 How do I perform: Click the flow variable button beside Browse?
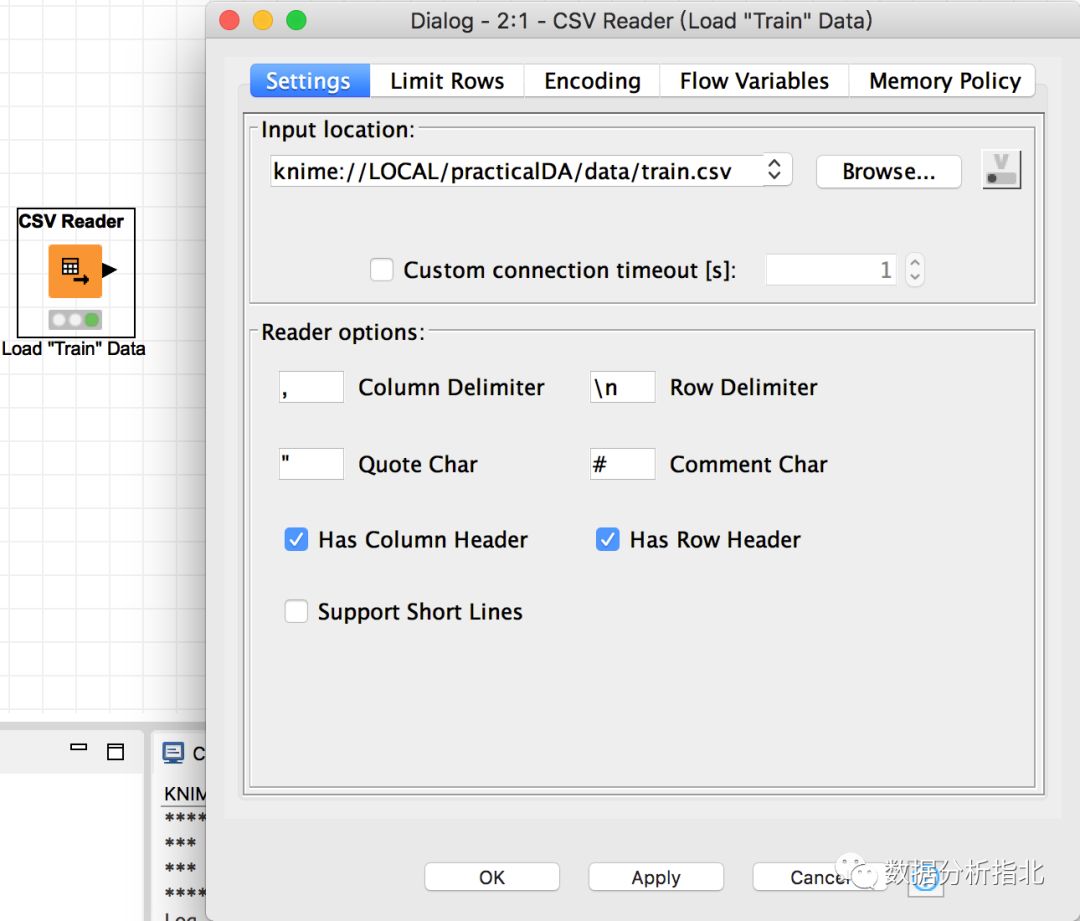pos(1001,170)
